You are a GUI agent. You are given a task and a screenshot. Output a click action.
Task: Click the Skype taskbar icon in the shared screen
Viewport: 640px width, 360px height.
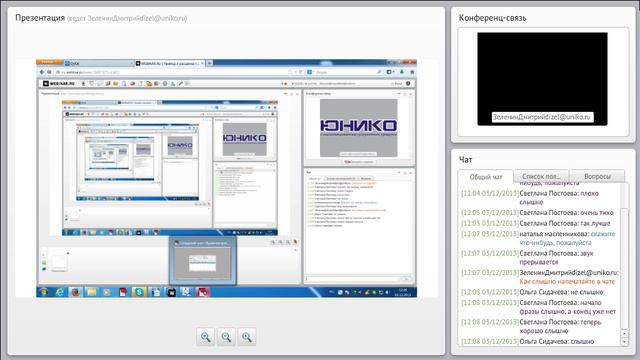[x=139, y=292]
